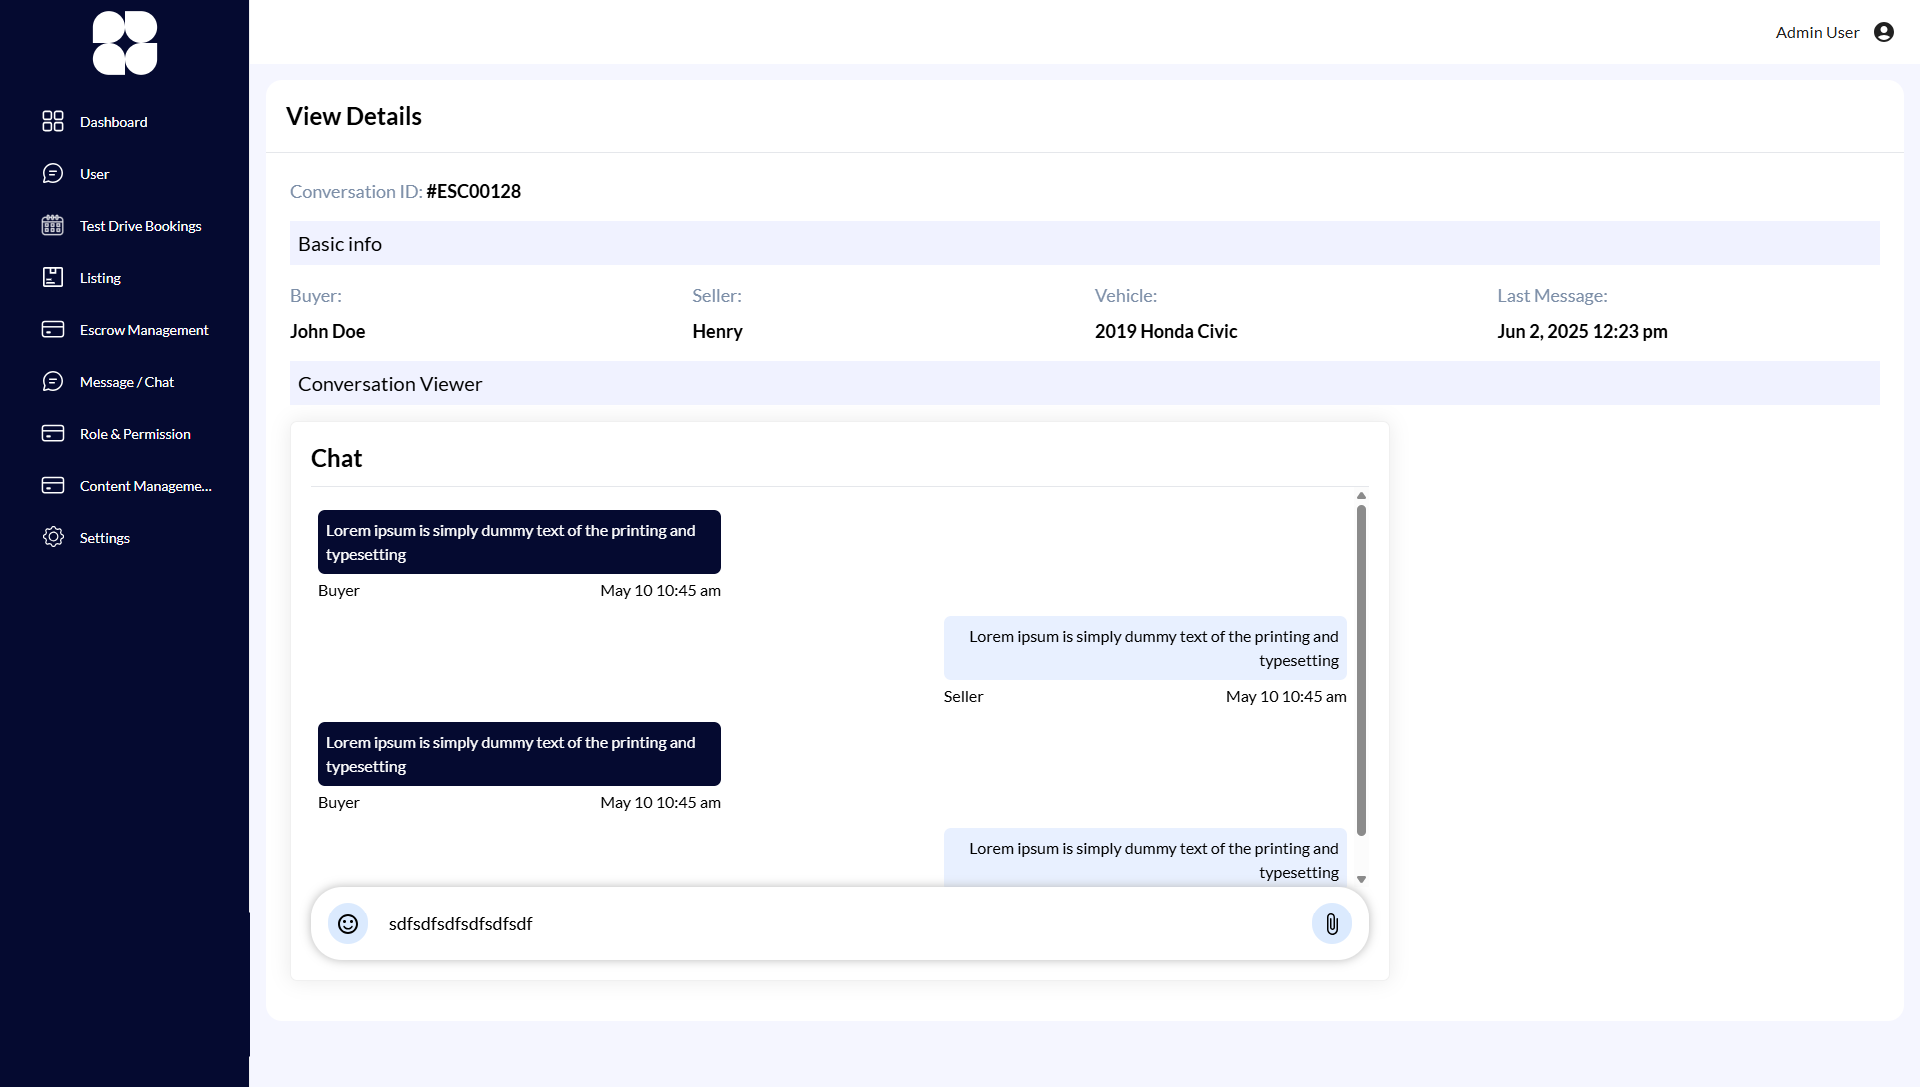Click the chat scrollbar thumb
The width and height of the screenshot is (1920, 1088).
coord(1361,670)
